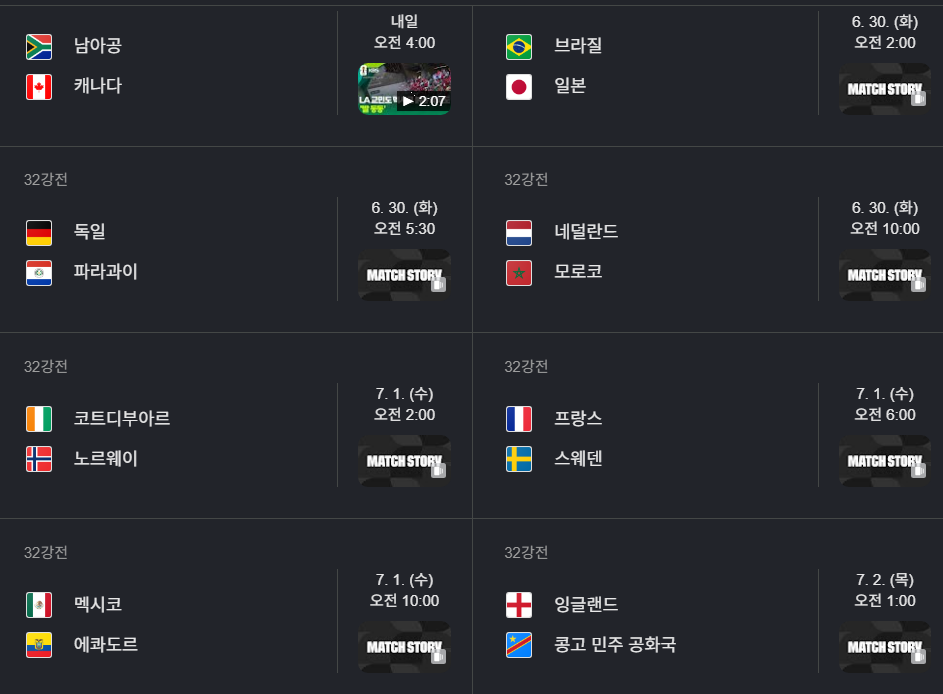Click the England flag icon
Screen dimensions: 943x694
click(519, 605)
